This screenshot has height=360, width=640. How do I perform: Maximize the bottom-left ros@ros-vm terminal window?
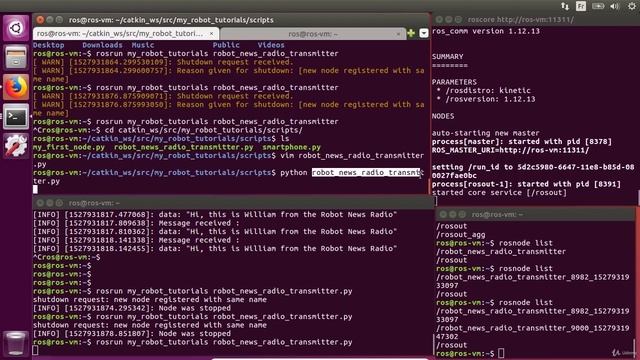59,203
